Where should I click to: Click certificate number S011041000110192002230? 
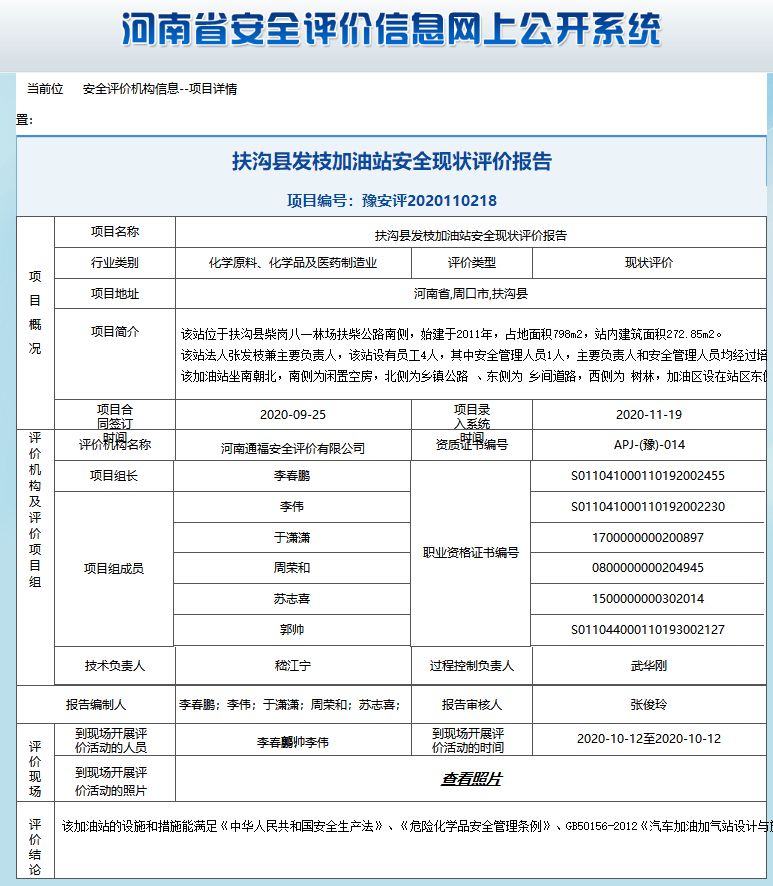pyautogui.click(x=648, y=507)
